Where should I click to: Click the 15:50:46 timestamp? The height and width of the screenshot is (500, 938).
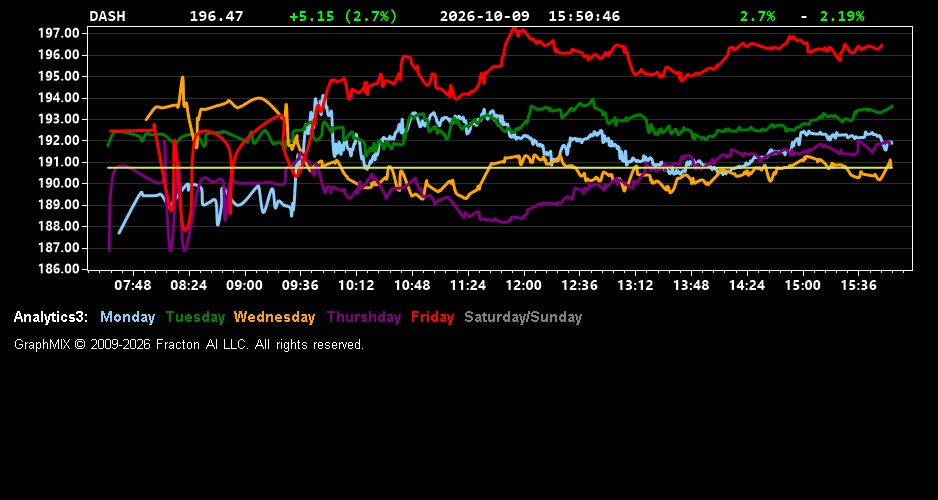point(584,16)
